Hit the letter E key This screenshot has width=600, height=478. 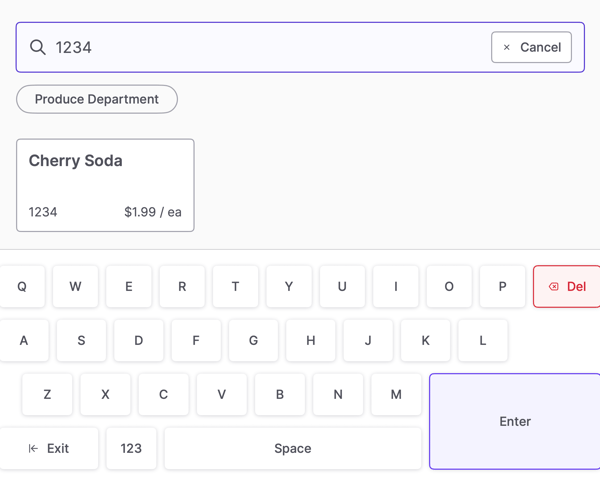point(128,286)
